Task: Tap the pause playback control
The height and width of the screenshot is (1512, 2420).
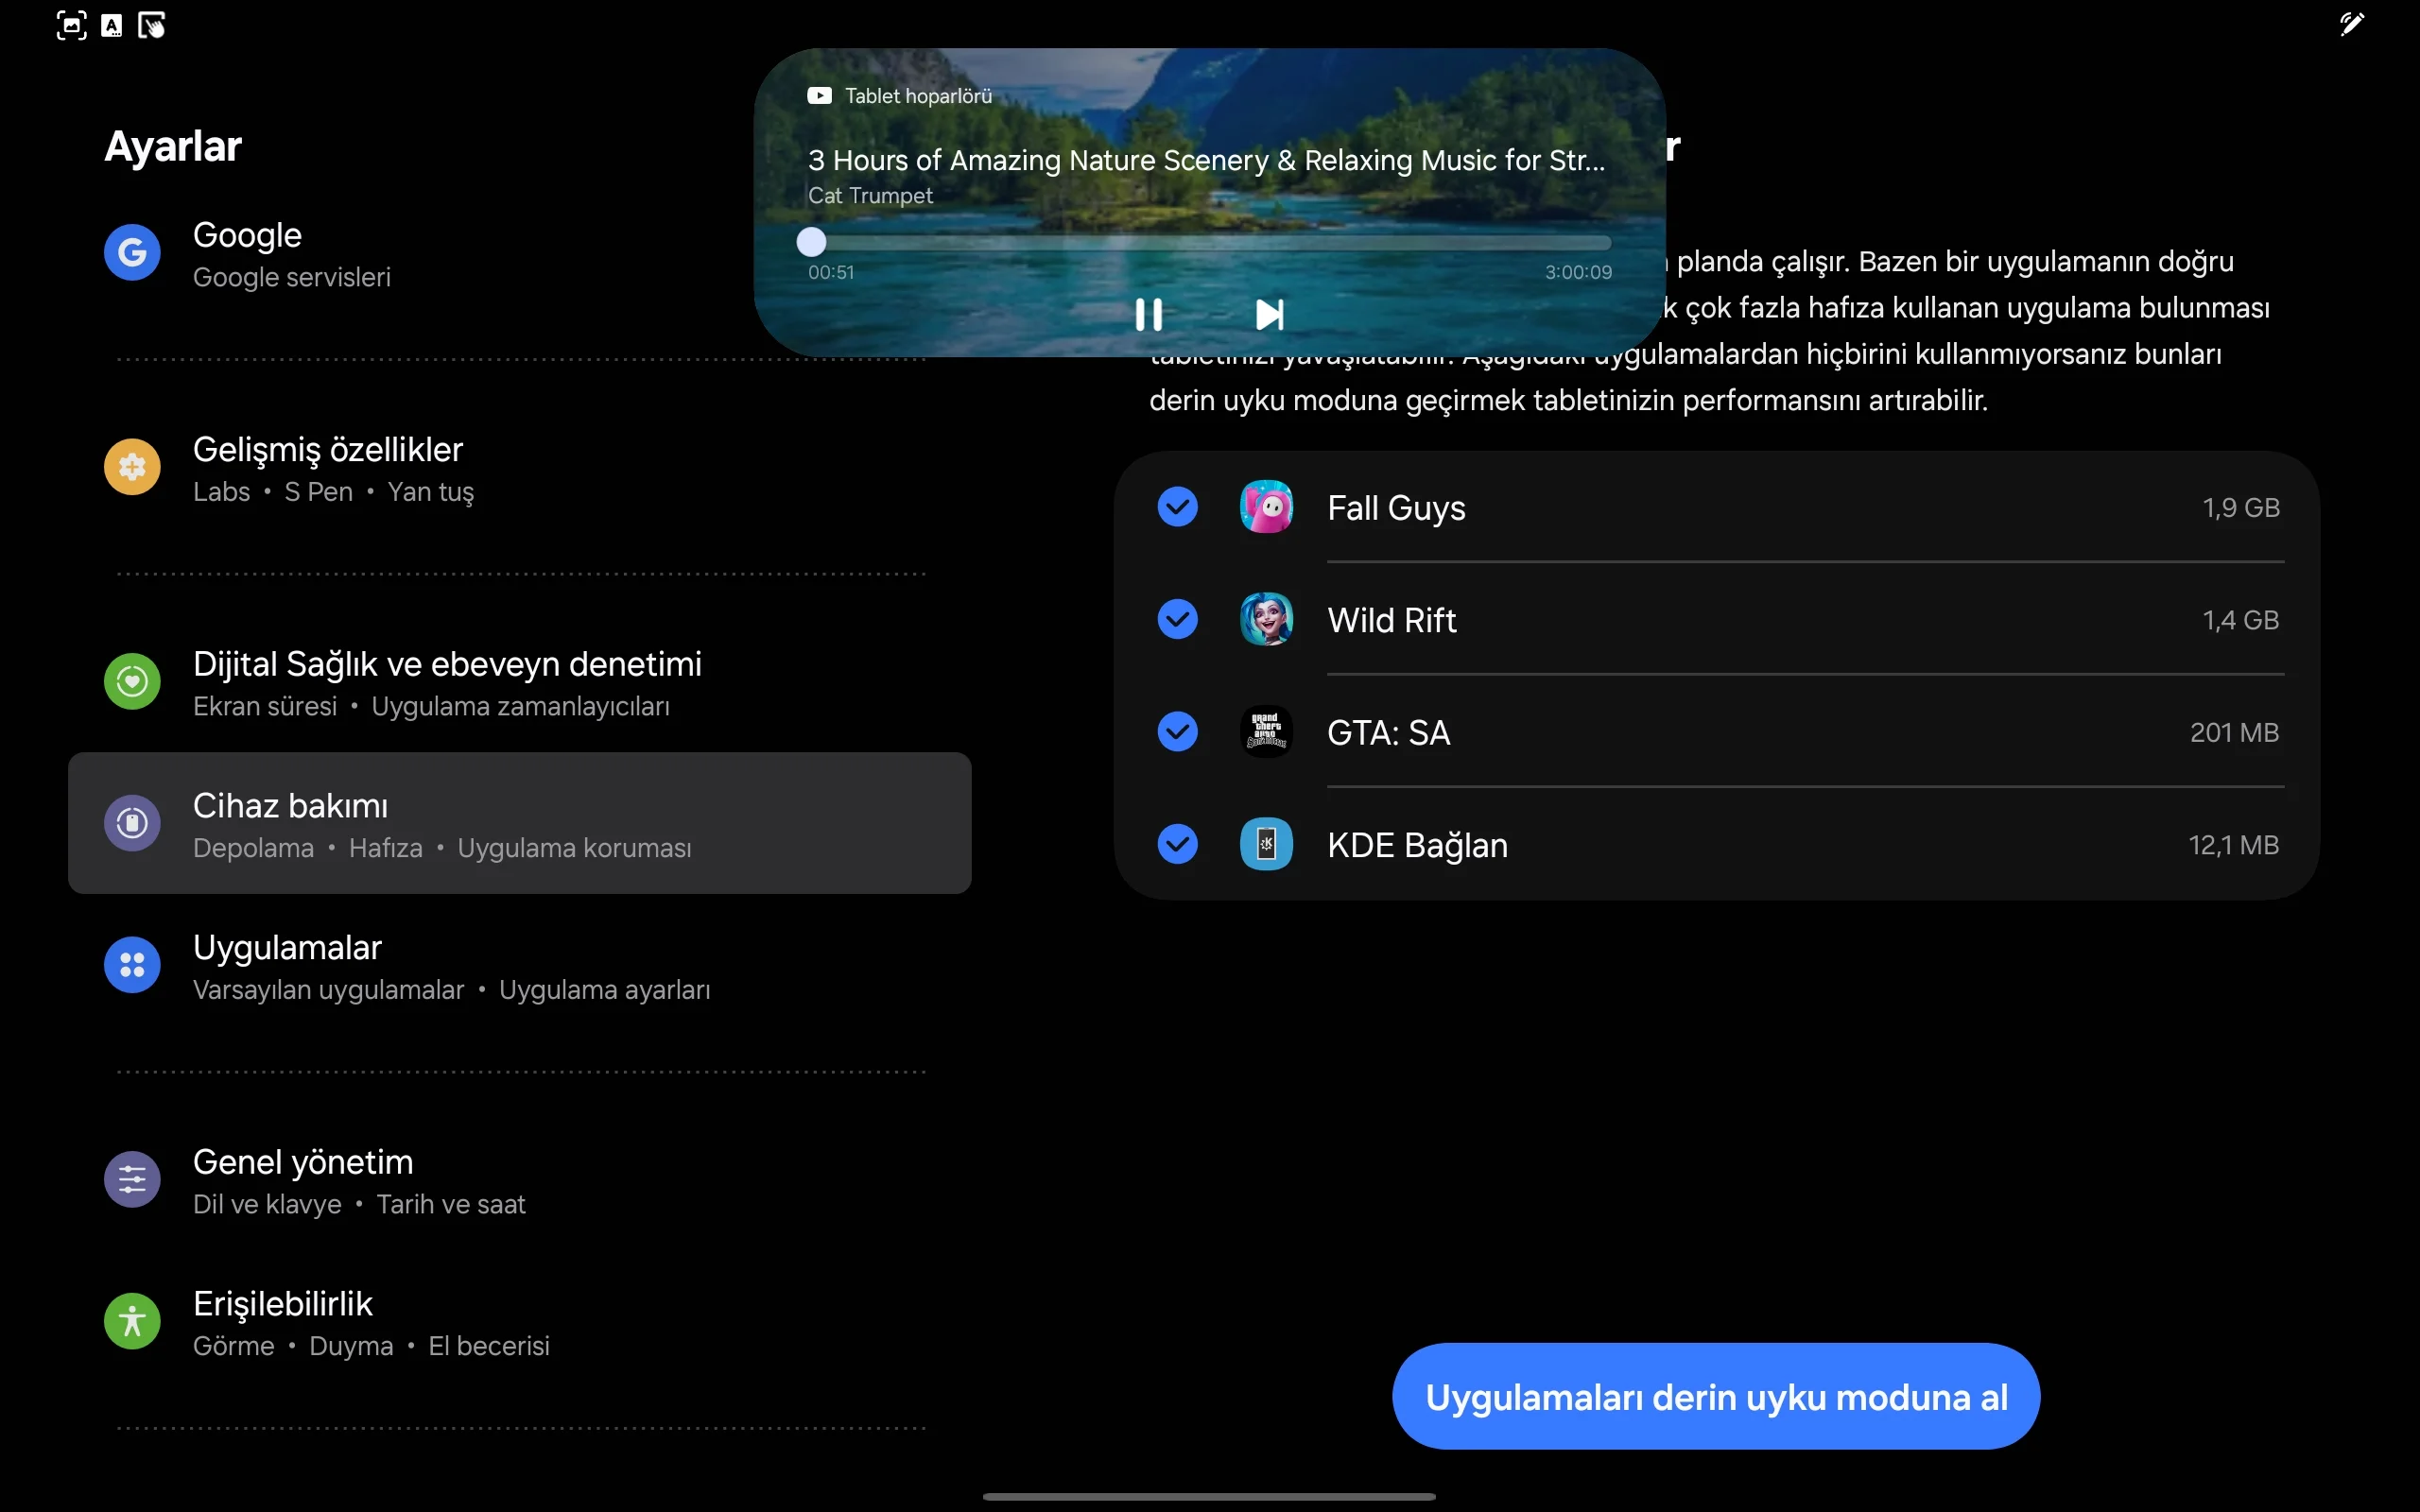Action: (1149, 314)
